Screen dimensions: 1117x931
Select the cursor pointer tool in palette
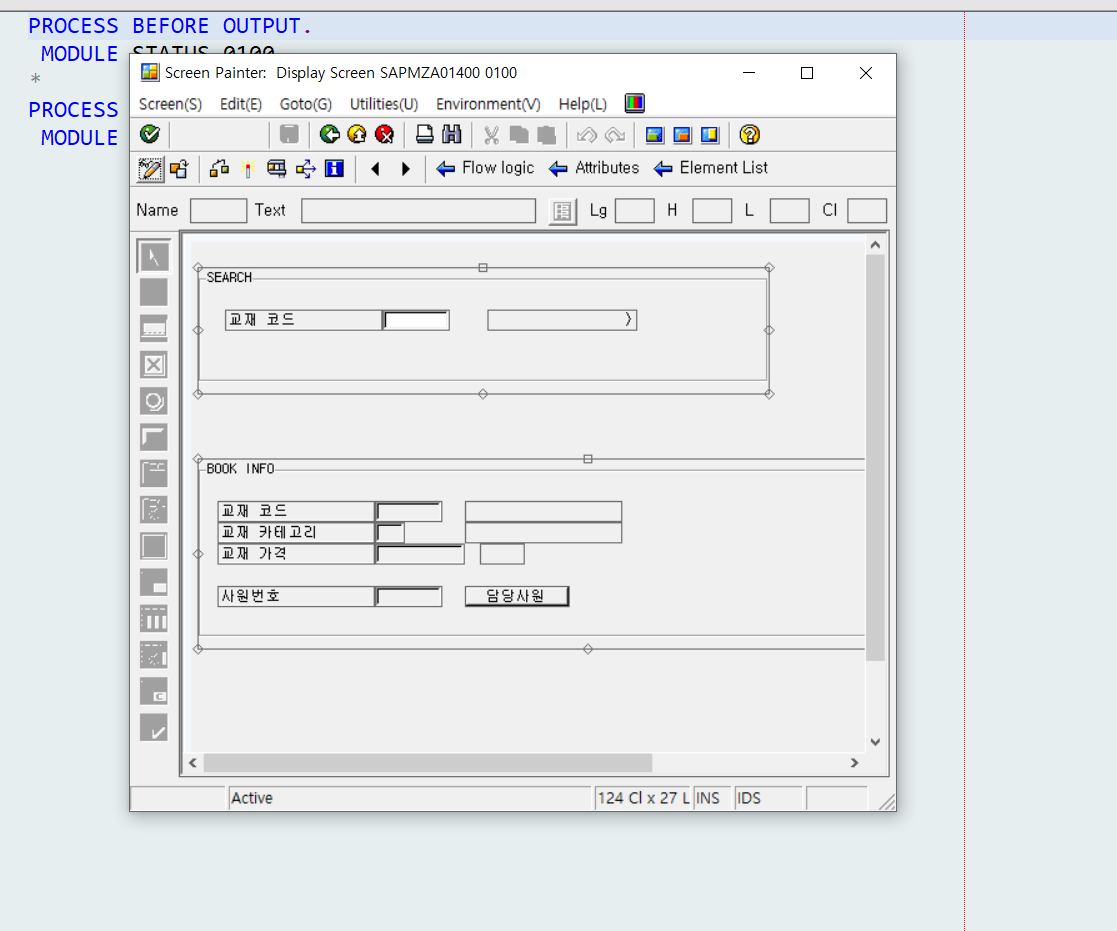pos(153,256)
